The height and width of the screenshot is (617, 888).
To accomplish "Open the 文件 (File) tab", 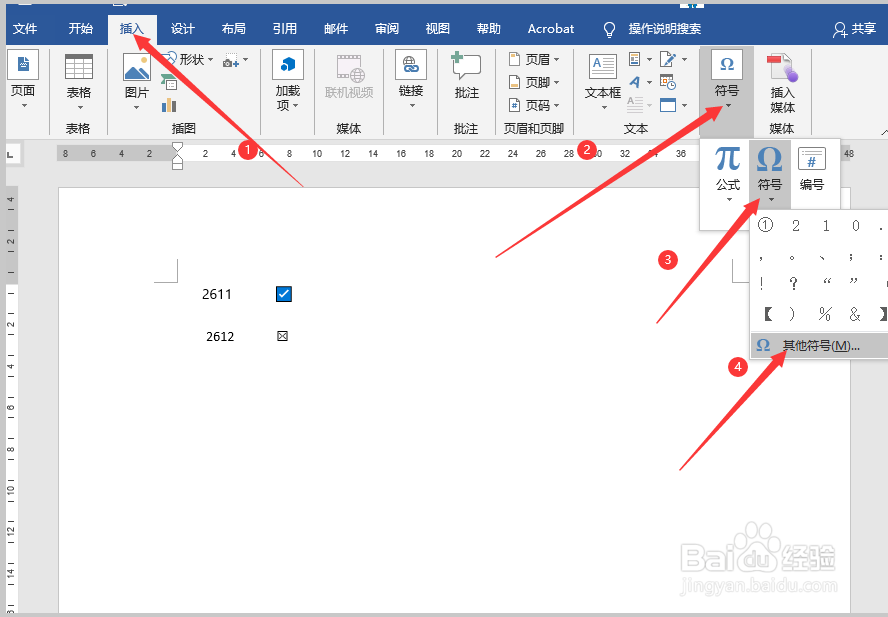I will 25,29.
